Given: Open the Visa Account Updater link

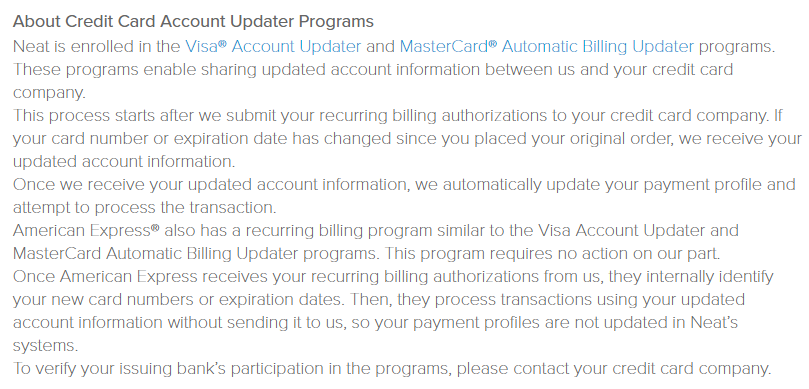Looking at the screenshot, I should 273,46.
